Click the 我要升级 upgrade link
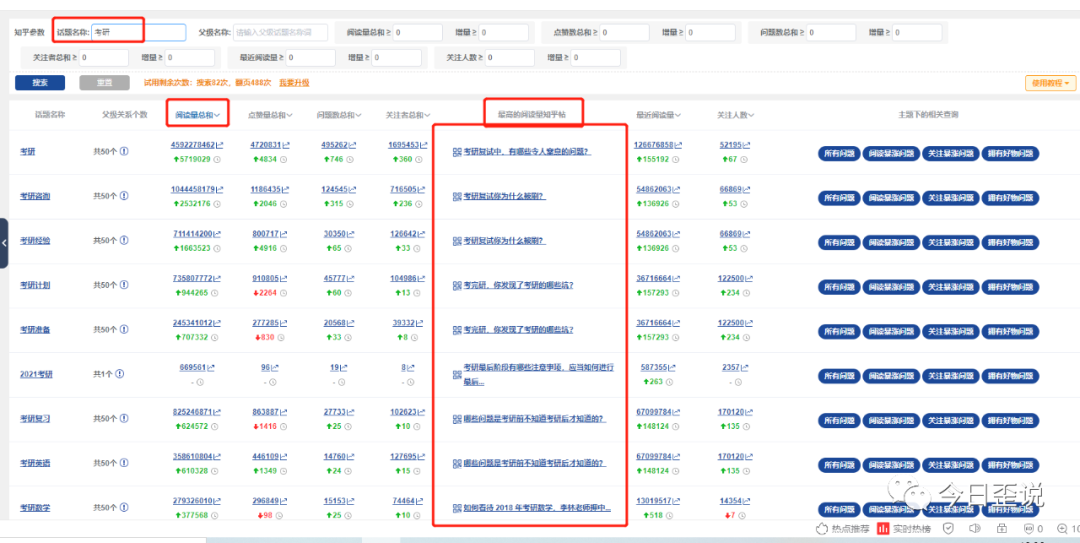This screenshot has width=1080, height=543. point(294,83)
